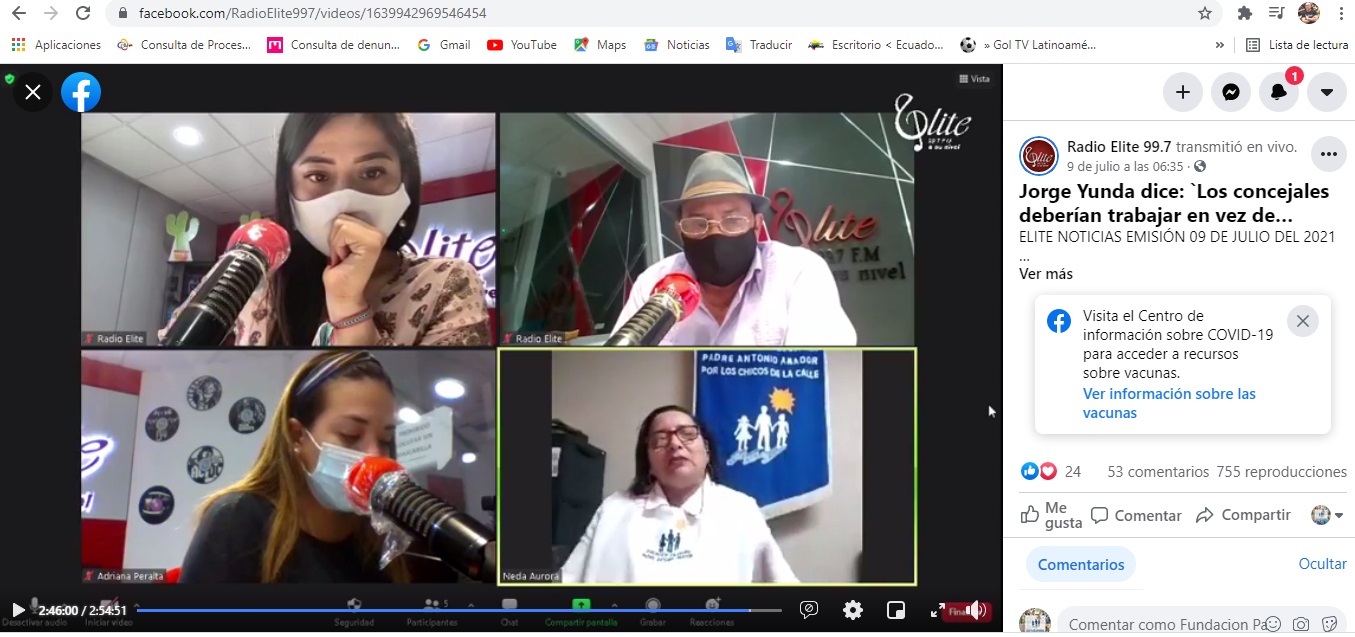Click the video progress bar to seek
The height and width of the screenshot is (637, 1355).
pos(450,610)
